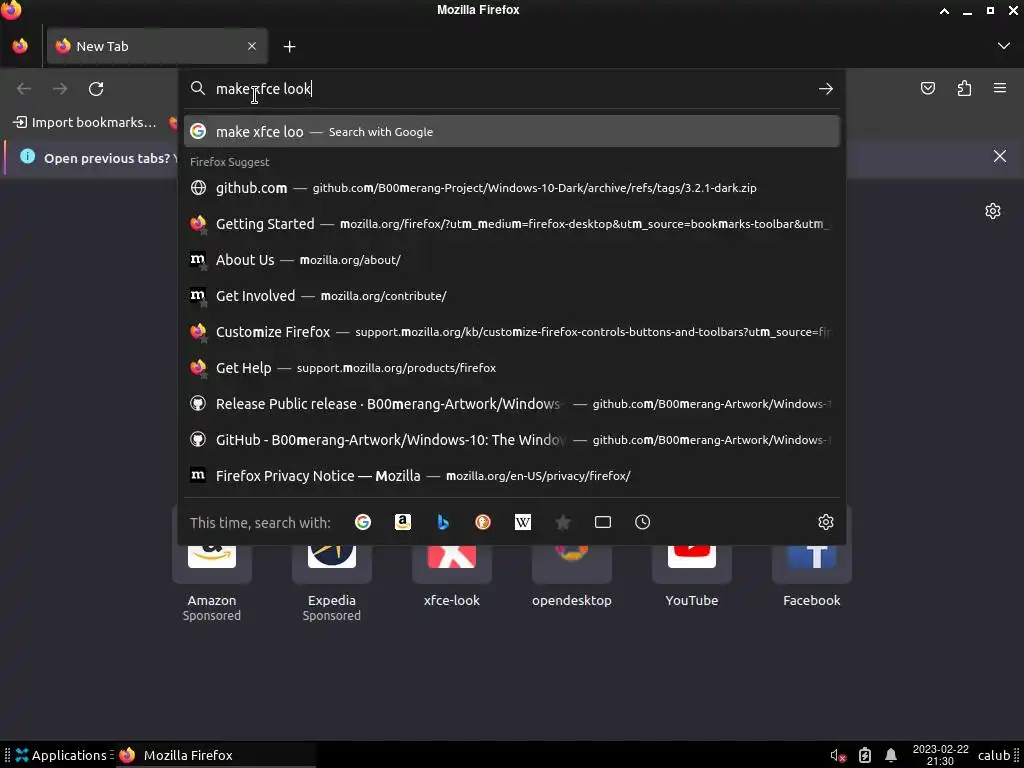Select the Customize Firefox suggestion
Screen dimensions: 1024x768
coord(511,332)
